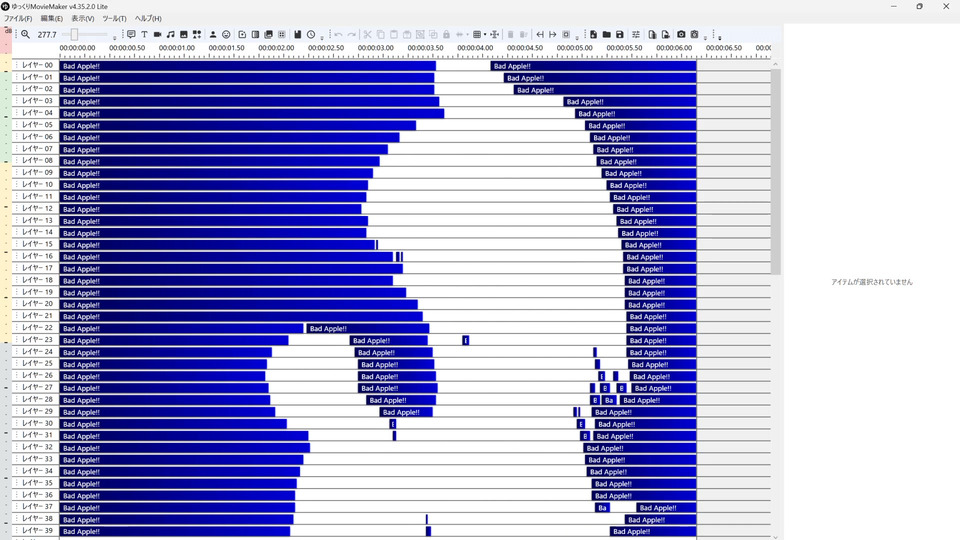Add an image item with picture icon

coord(184,34)
